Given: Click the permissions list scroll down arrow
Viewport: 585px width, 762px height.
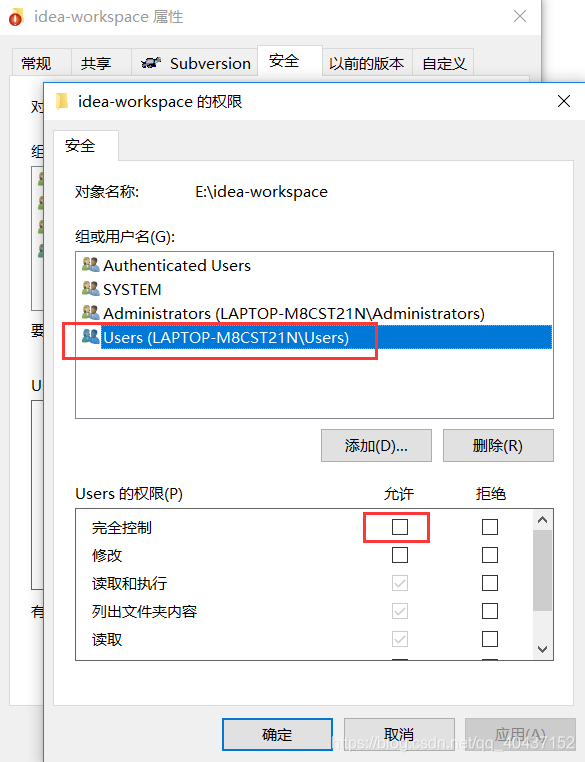Looking at the screenshot, I should pos(543,649).
